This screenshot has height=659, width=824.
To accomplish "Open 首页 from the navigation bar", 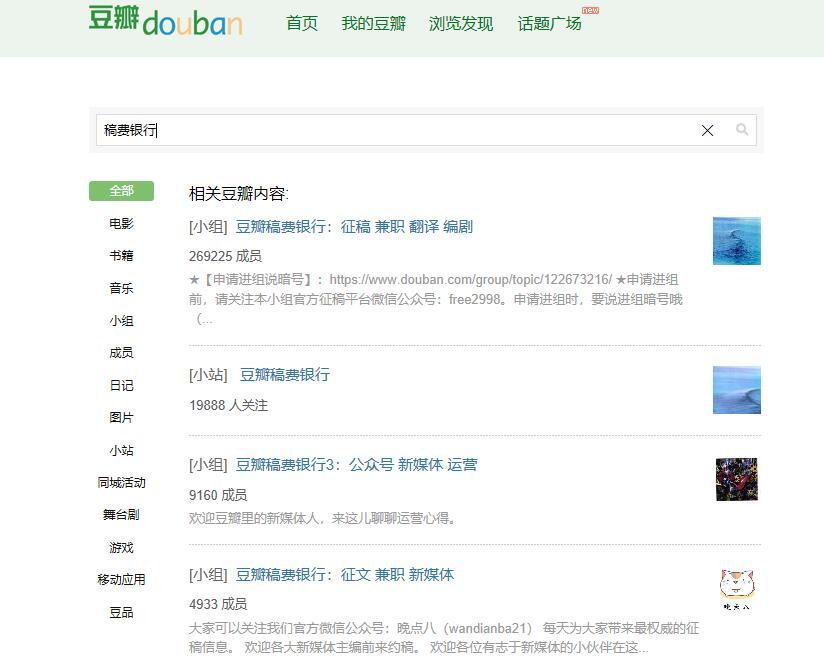I will [x=302, y=22].
